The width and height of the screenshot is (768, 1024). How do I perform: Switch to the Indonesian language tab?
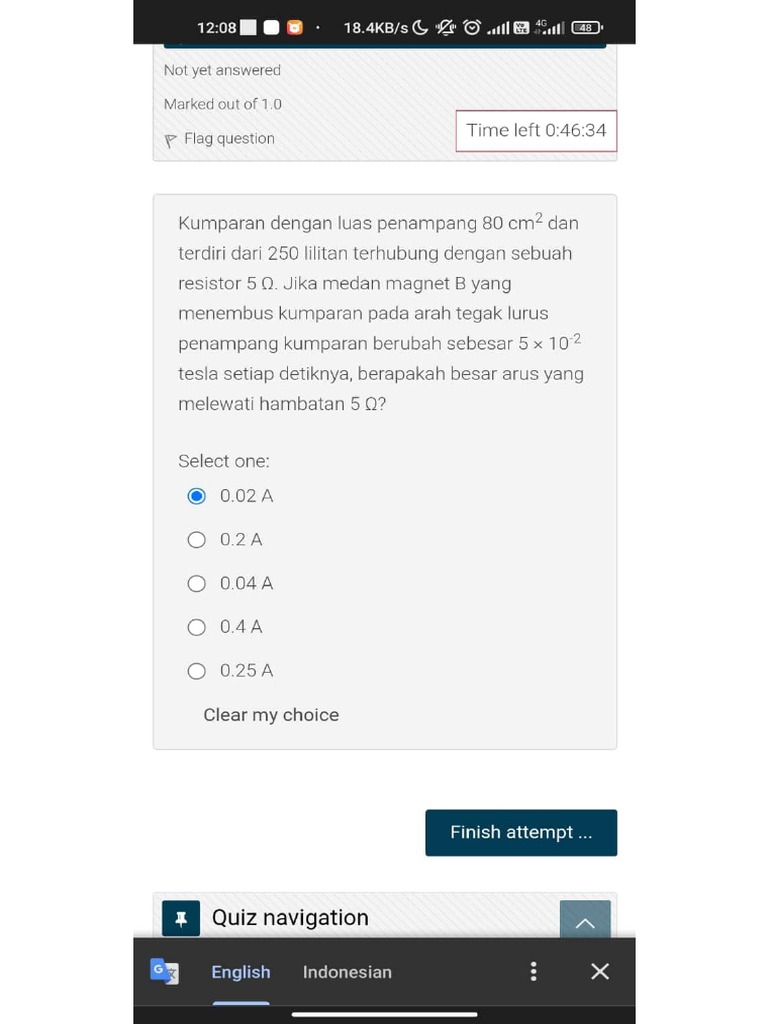pyautogui.click(x=347, y=972)
